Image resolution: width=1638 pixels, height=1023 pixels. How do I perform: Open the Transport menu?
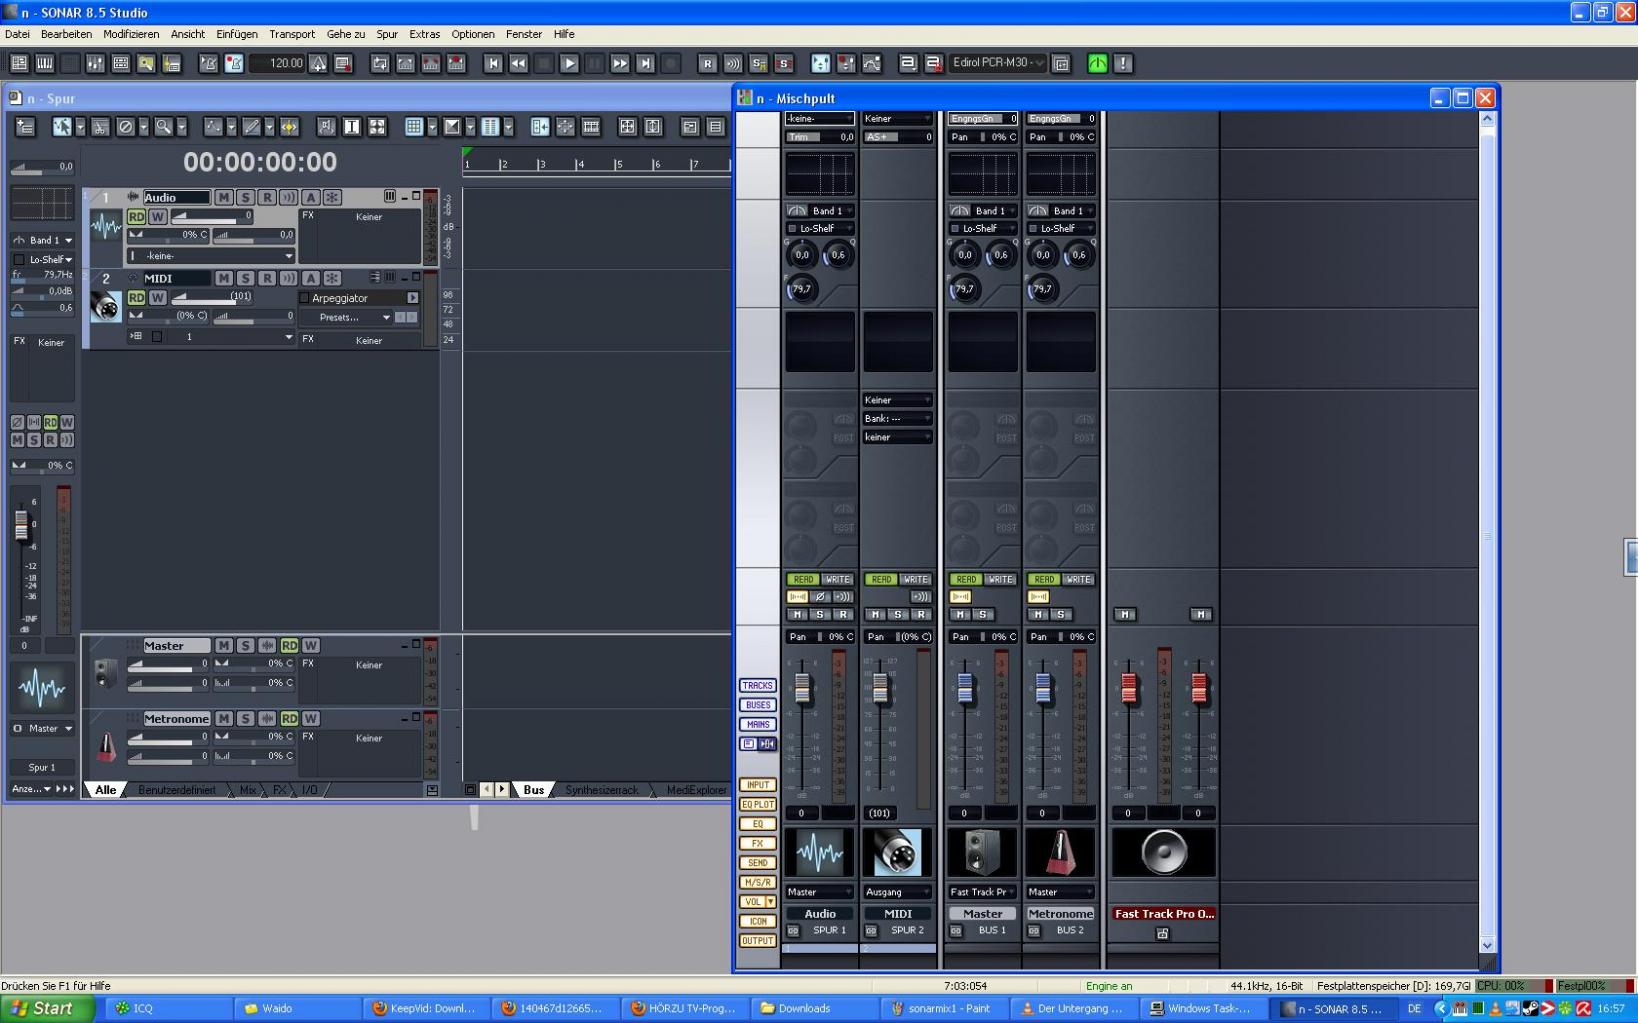tap(292, 34)
